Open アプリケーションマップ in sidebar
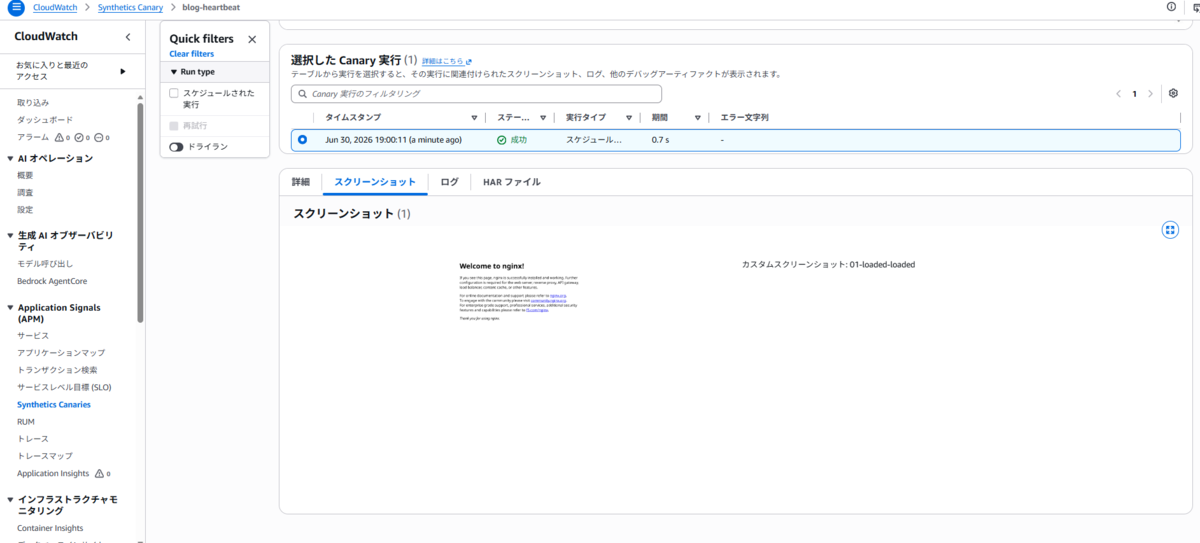 61,353
